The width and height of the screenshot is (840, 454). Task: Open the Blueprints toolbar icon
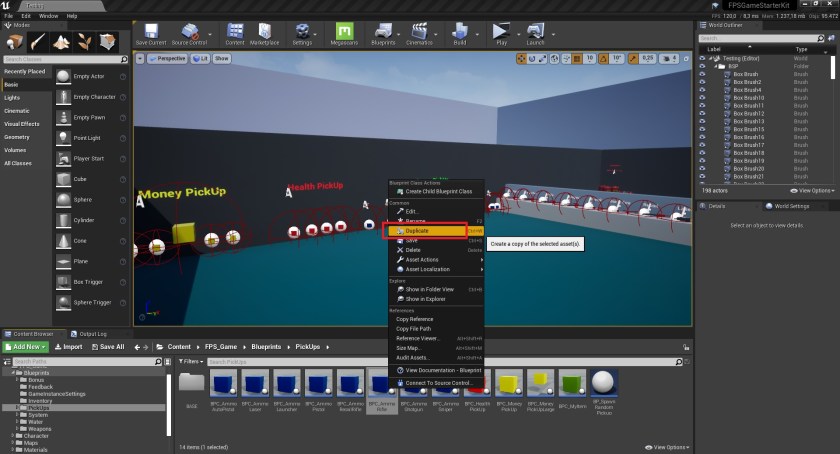(x=384, y=33)
